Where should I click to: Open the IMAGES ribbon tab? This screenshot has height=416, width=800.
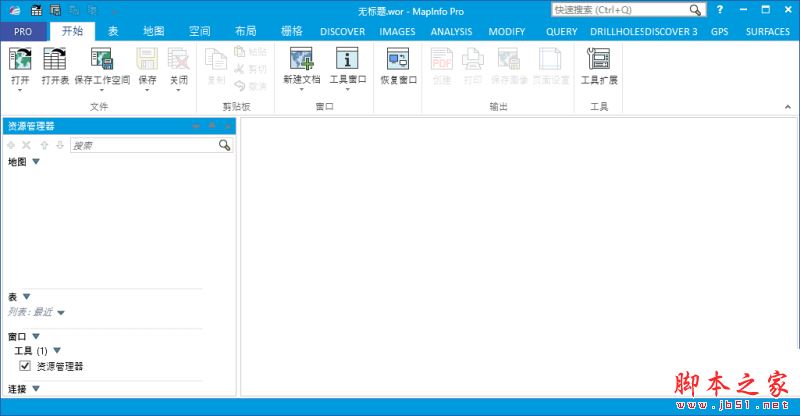(397, 32)
